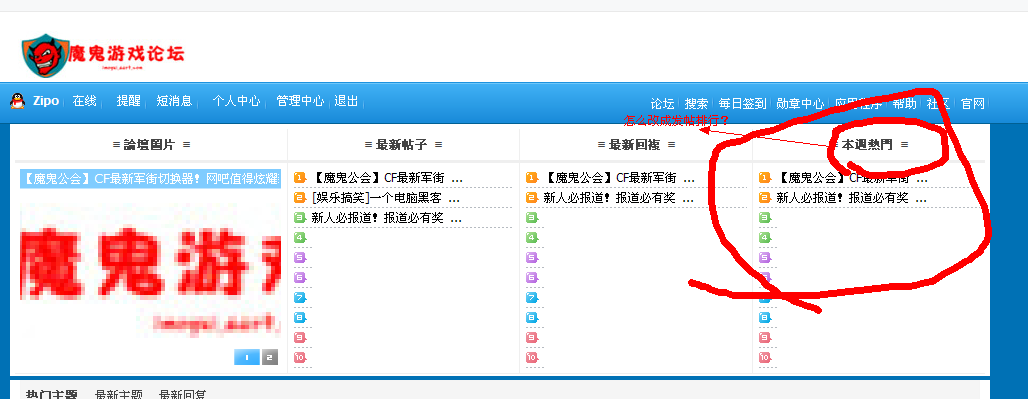Open the 个人中心 menu item
The image size is (1028, 399).
click(236, 101)
